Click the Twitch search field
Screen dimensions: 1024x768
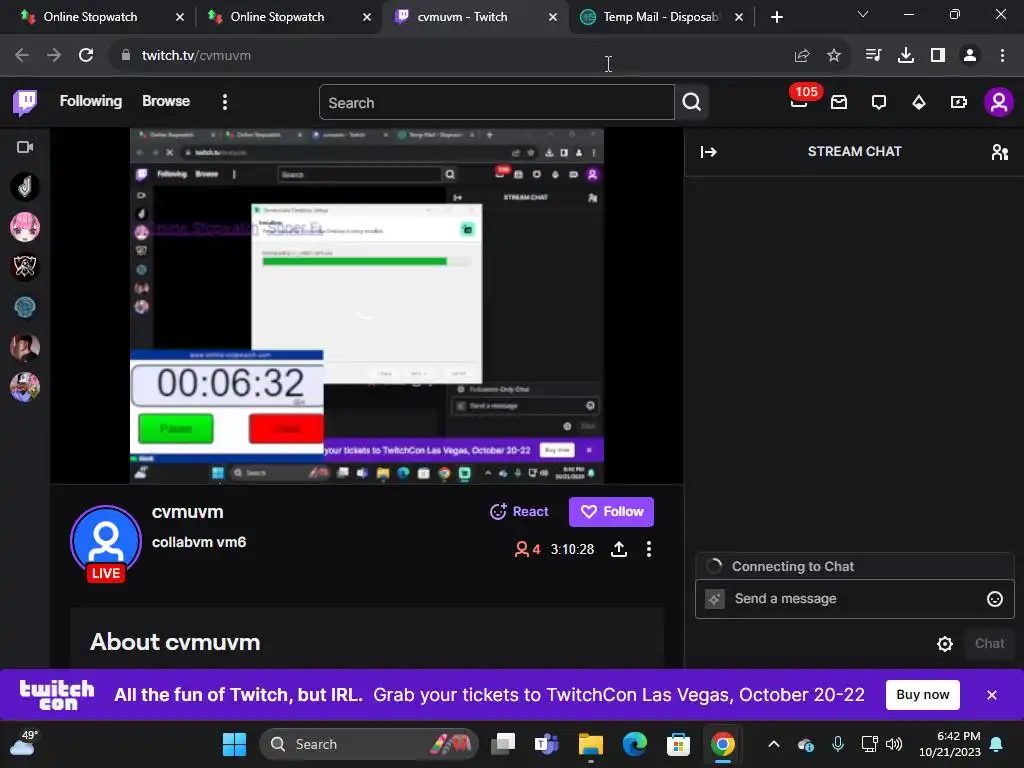coord(496,103)
